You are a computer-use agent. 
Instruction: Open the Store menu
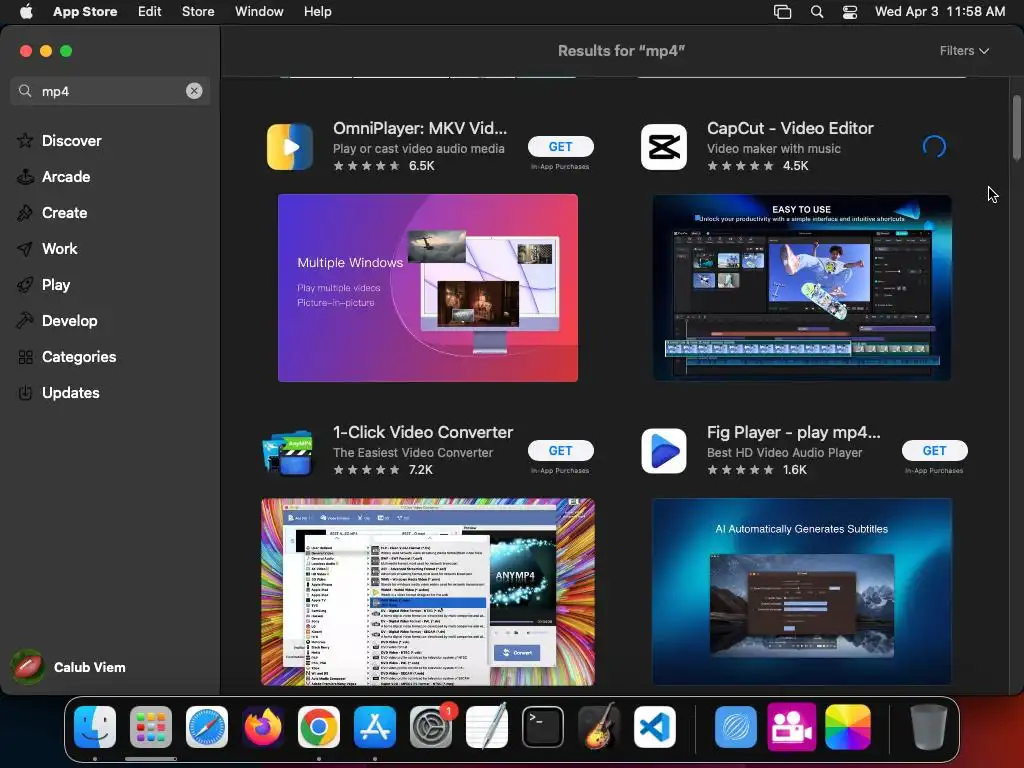(198, 12)
